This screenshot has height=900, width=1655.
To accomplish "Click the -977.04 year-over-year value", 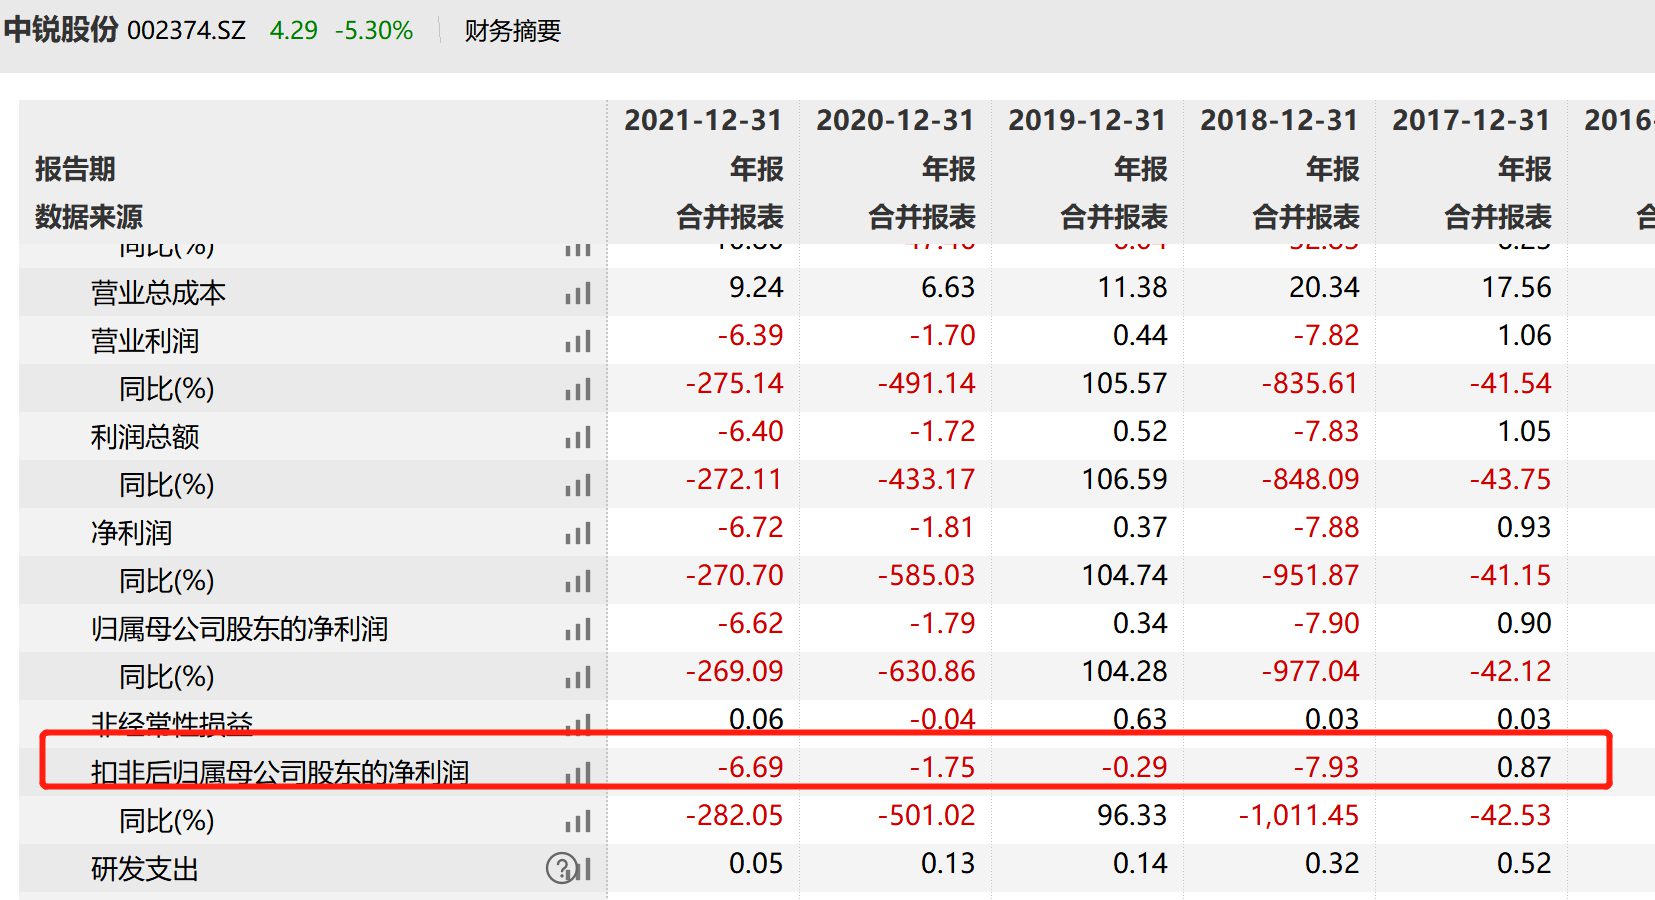I will coord(1310,672).
